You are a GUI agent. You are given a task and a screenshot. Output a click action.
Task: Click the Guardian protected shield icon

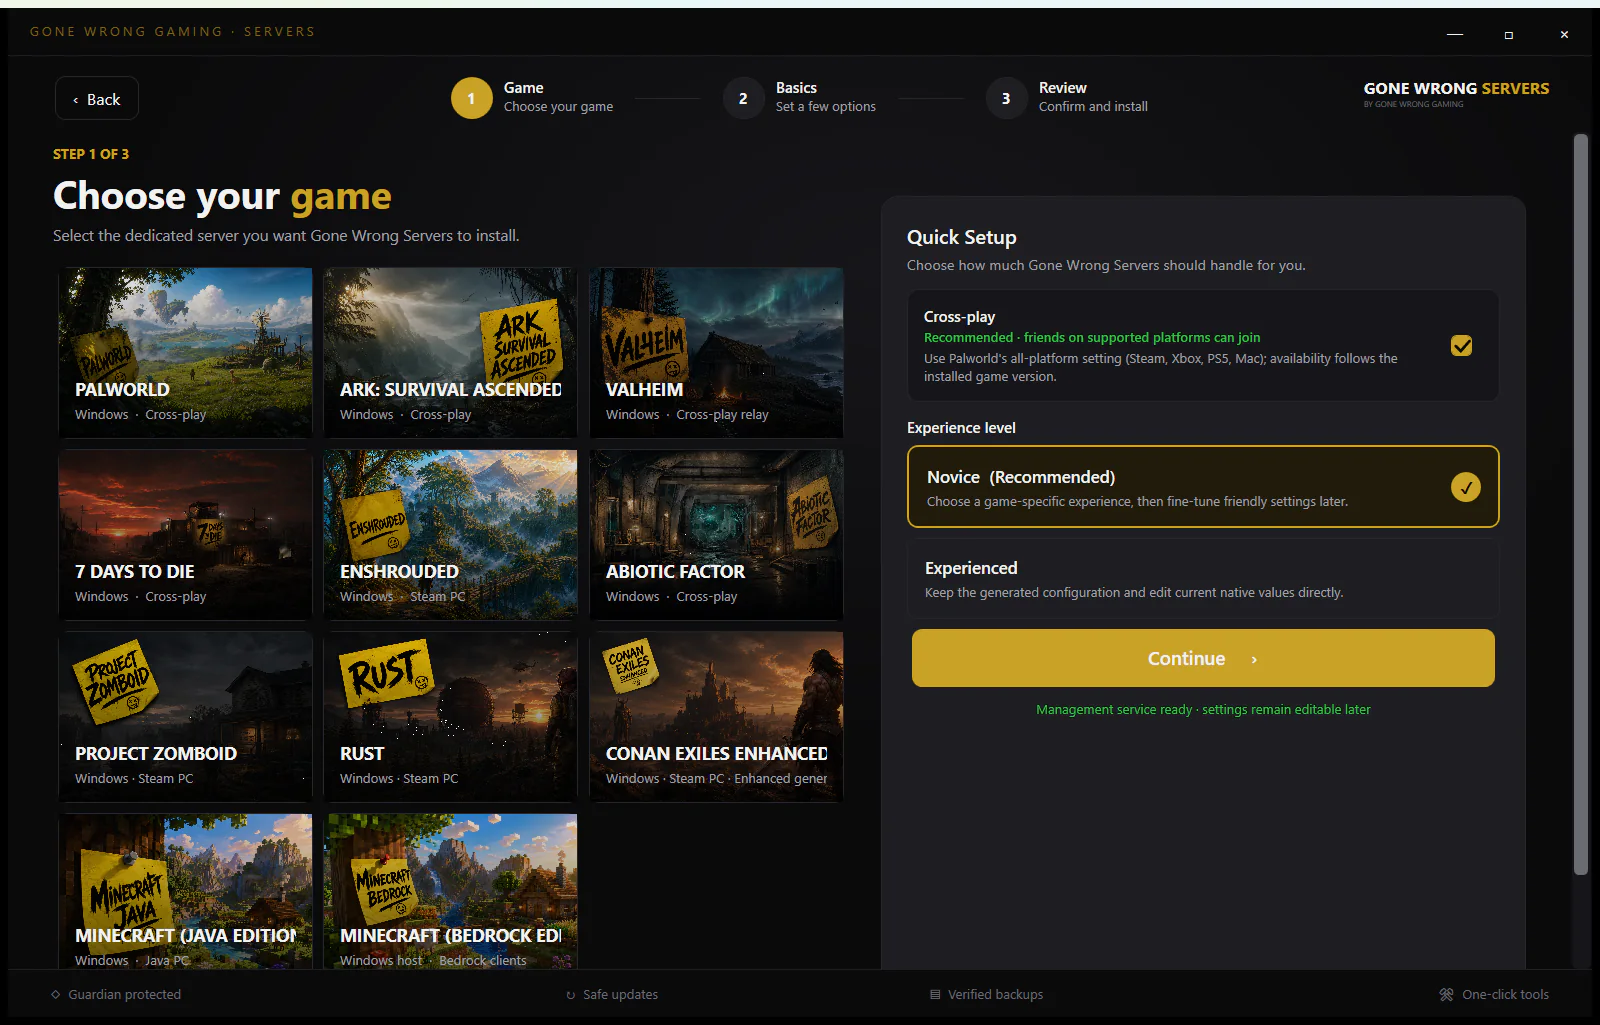click(56, 995)
